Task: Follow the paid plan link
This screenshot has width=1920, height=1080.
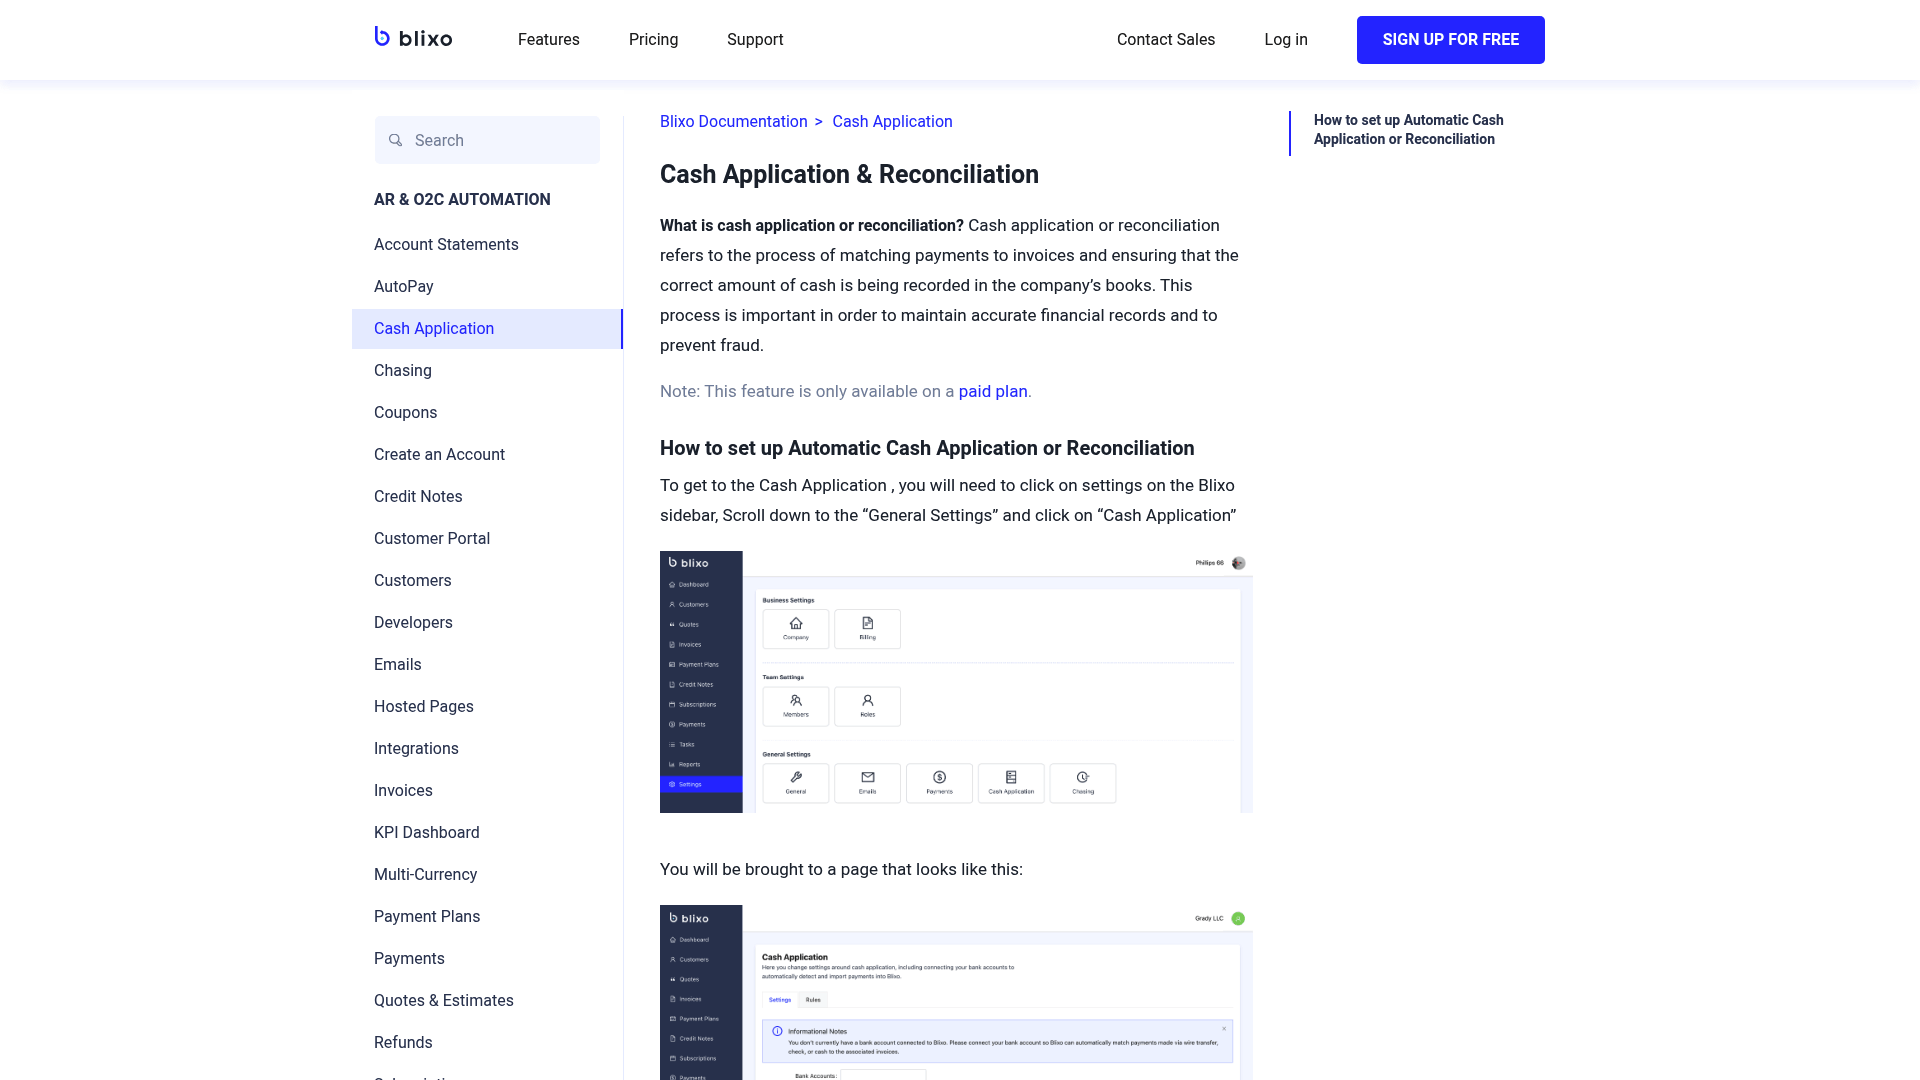Action: [x=993, y=391]
